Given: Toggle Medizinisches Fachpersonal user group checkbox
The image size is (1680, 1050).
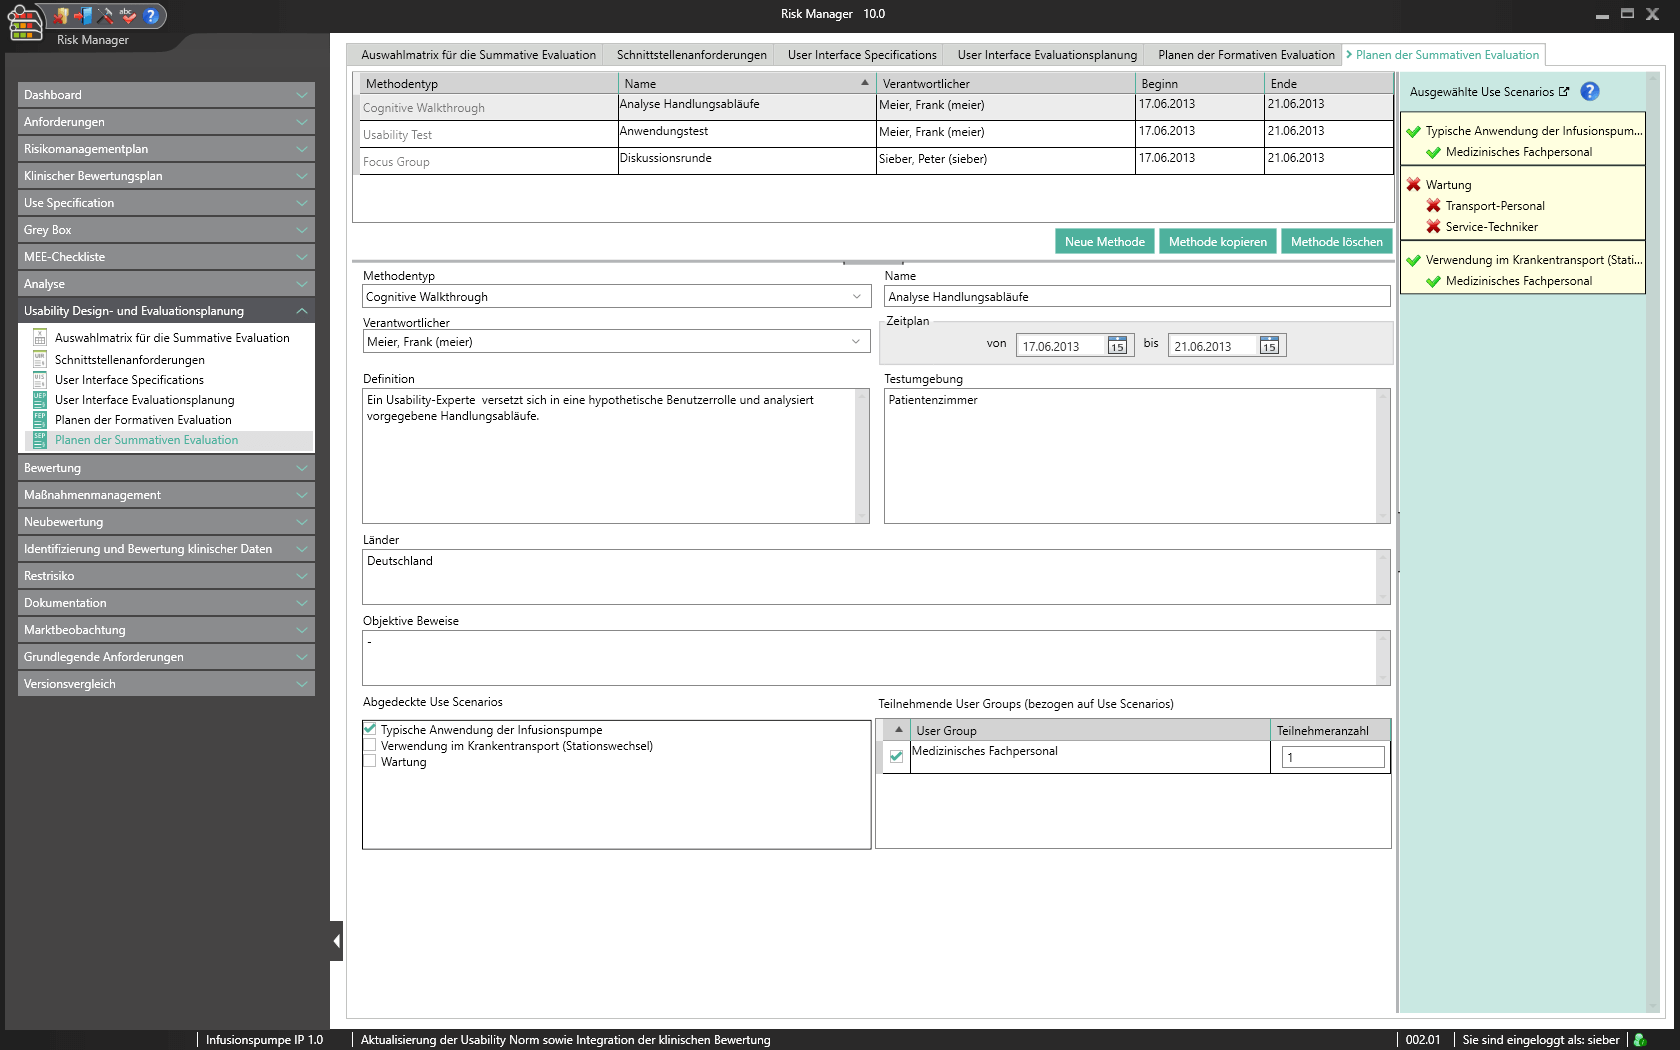Looking at the screenshot, I should (x=896, y=756).
